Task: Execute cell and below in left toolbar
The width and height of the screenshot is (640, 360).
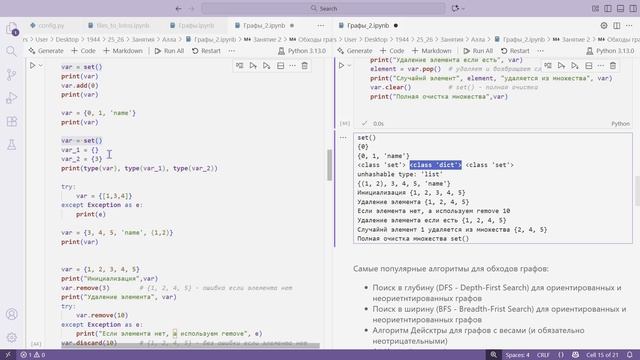Action: click(x=267, y=66)
